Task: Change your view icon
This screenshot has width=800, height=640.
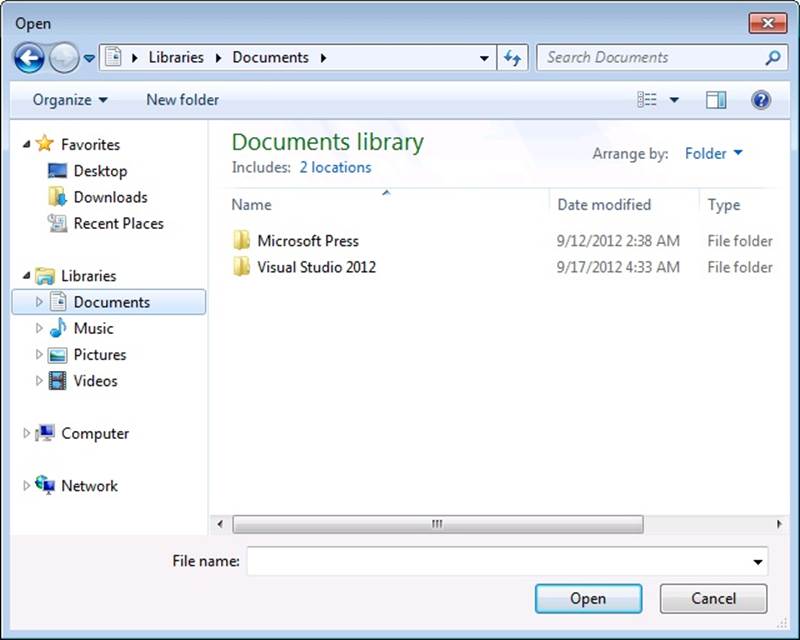Action: pos(647,100)
